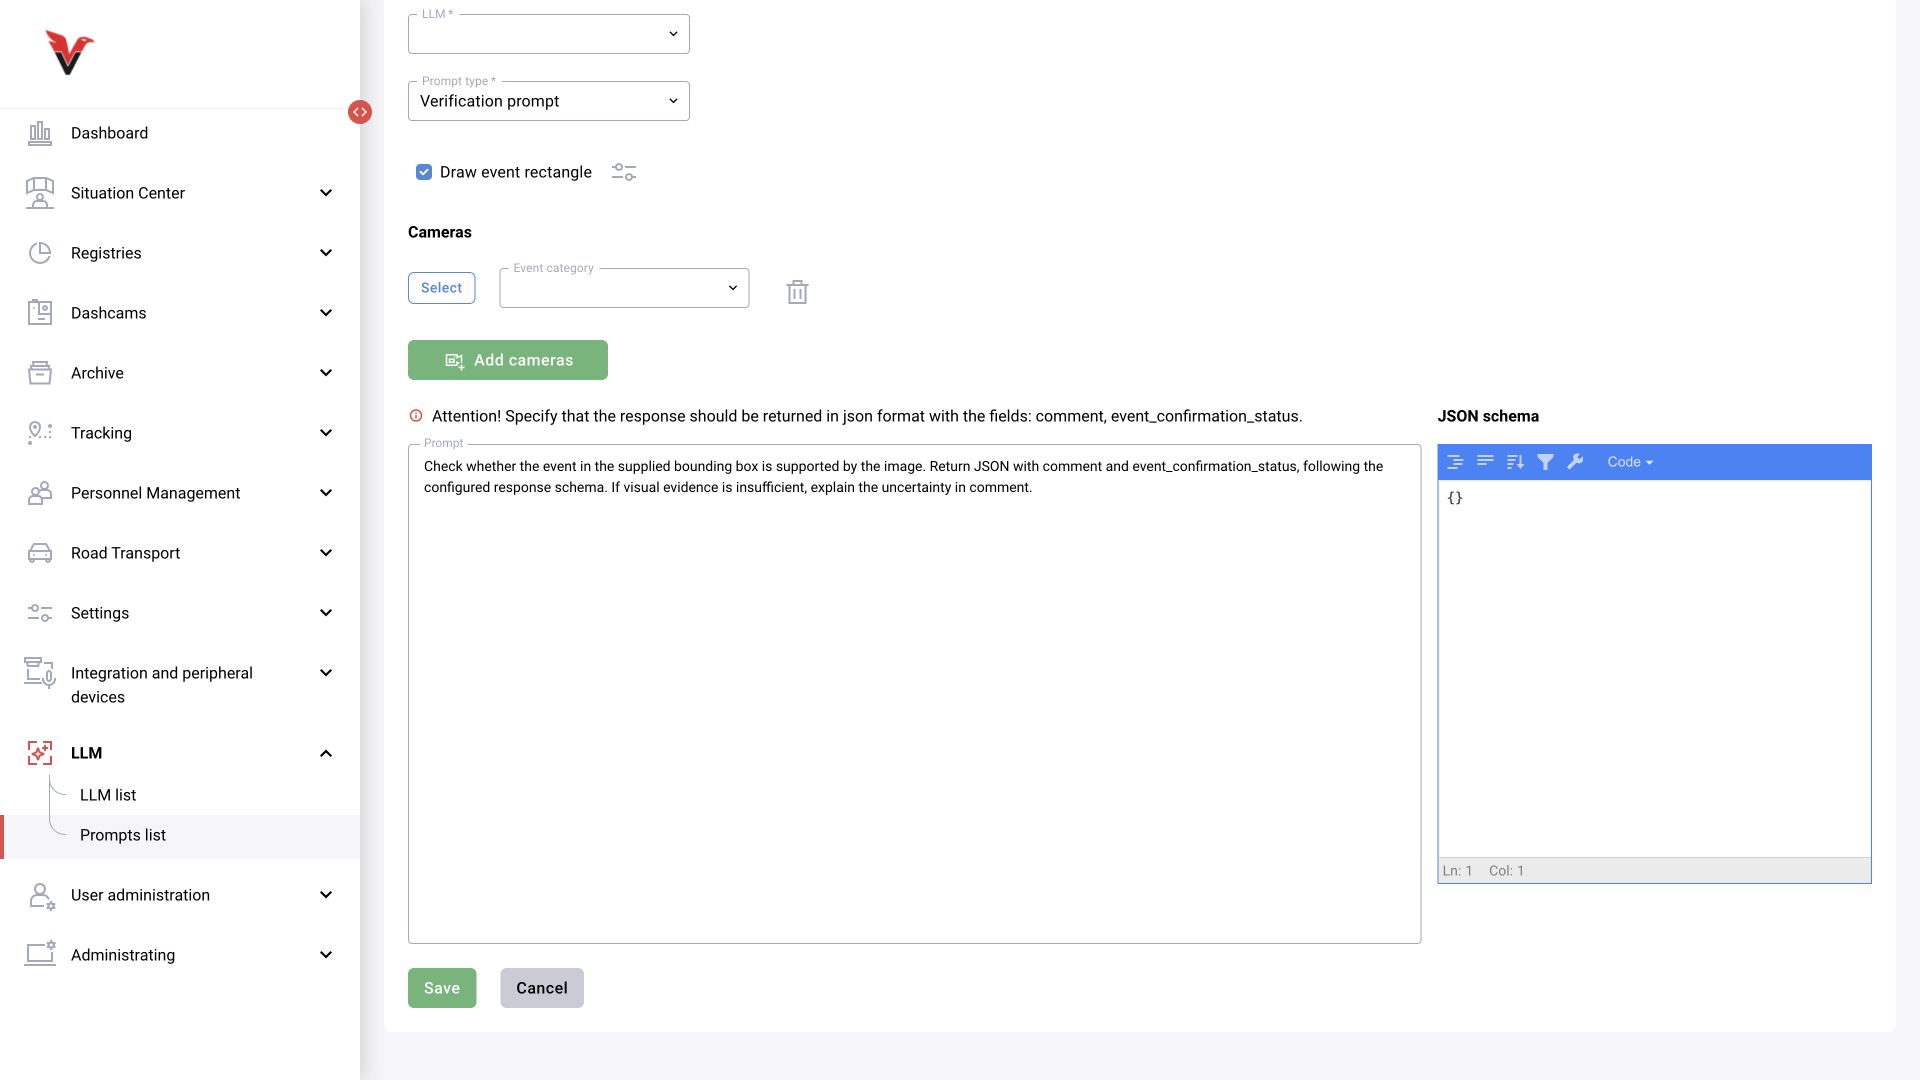Compact JSON data in schema toolbar

[x=1485, y=462]
